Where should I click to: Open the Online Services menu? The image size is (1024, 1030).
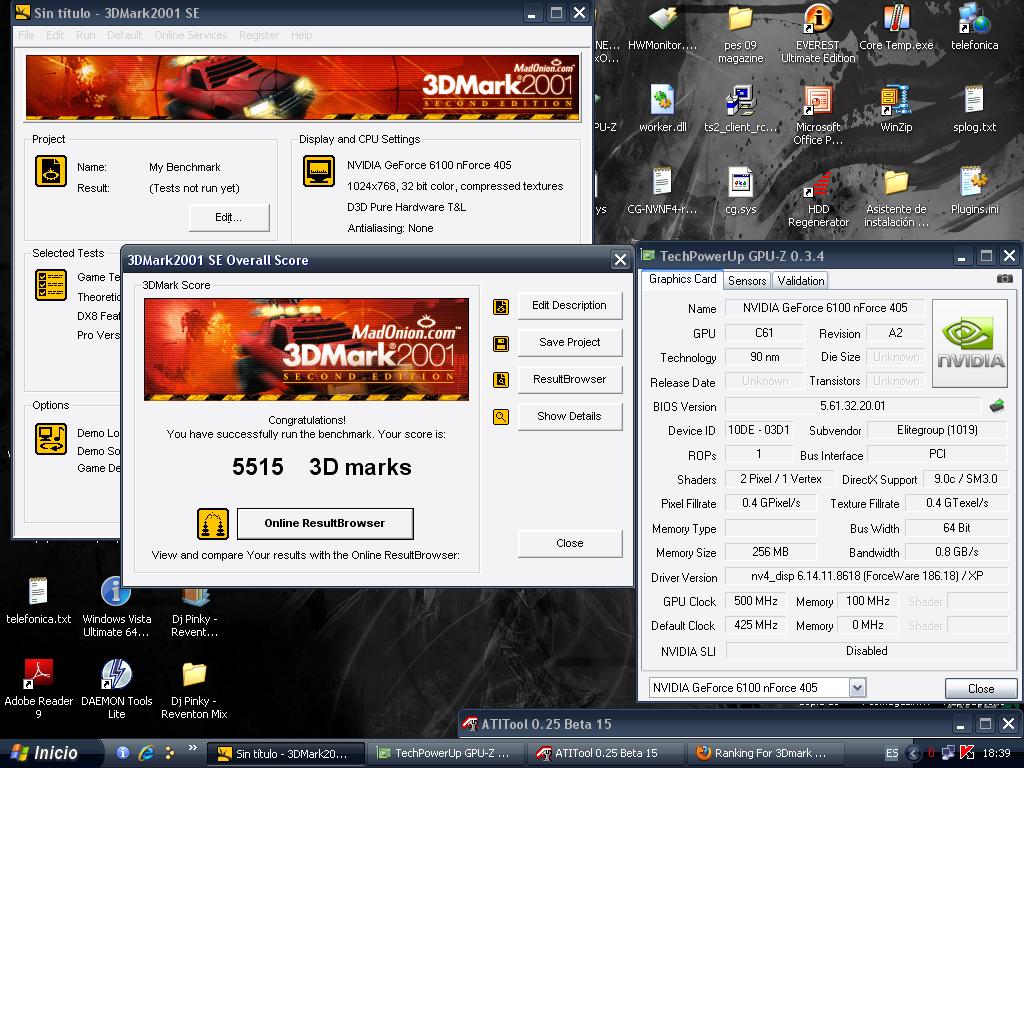(x=190, y=35)
